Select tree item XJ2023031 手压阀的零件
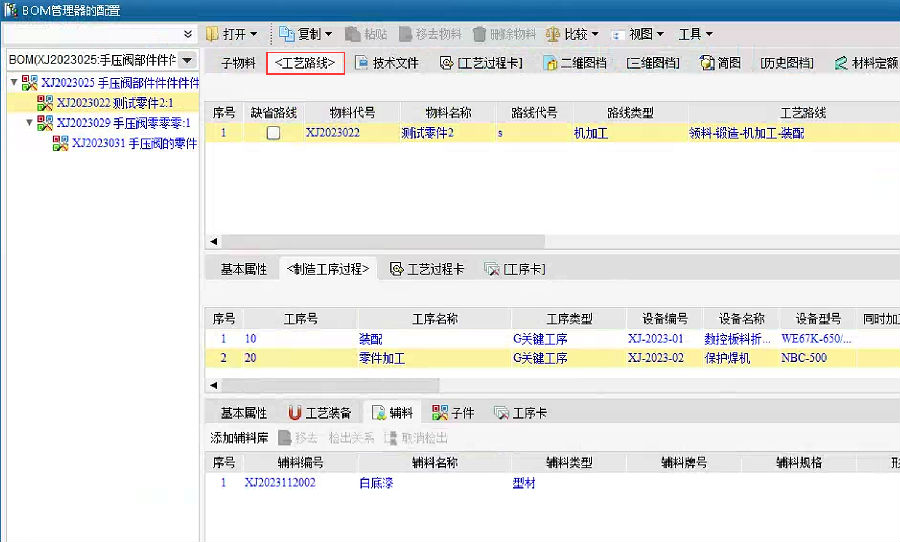This screenshot has width=900, height=542. (134, 143)
